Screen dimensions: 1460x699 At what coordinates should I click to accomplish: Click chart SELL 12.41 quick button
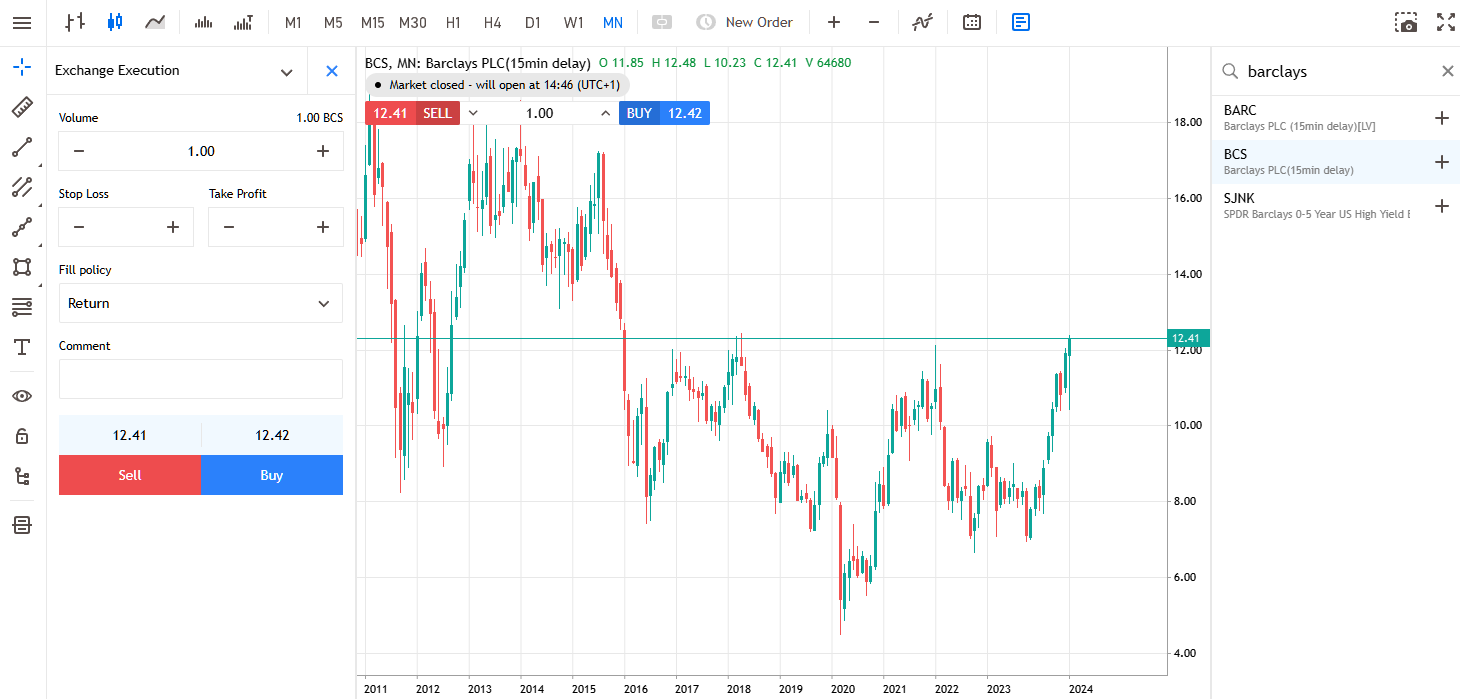coord(412,113)
